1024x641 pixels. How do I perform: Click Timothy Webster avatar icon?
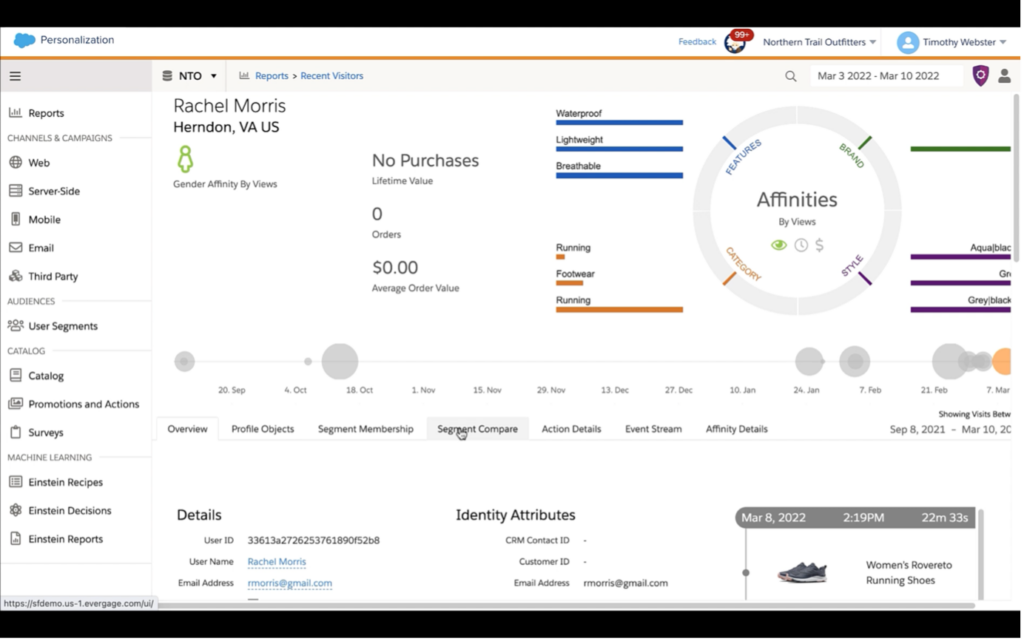point(907,42)
